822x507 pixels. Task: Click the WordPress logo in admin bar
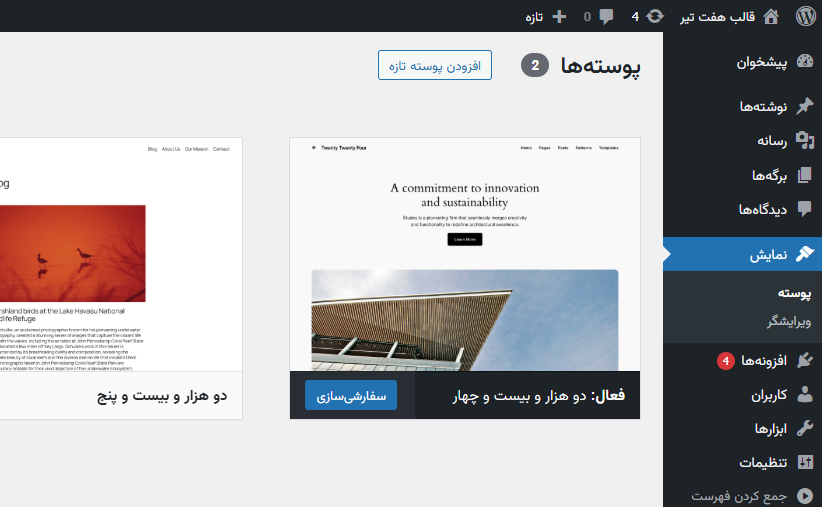806,16
